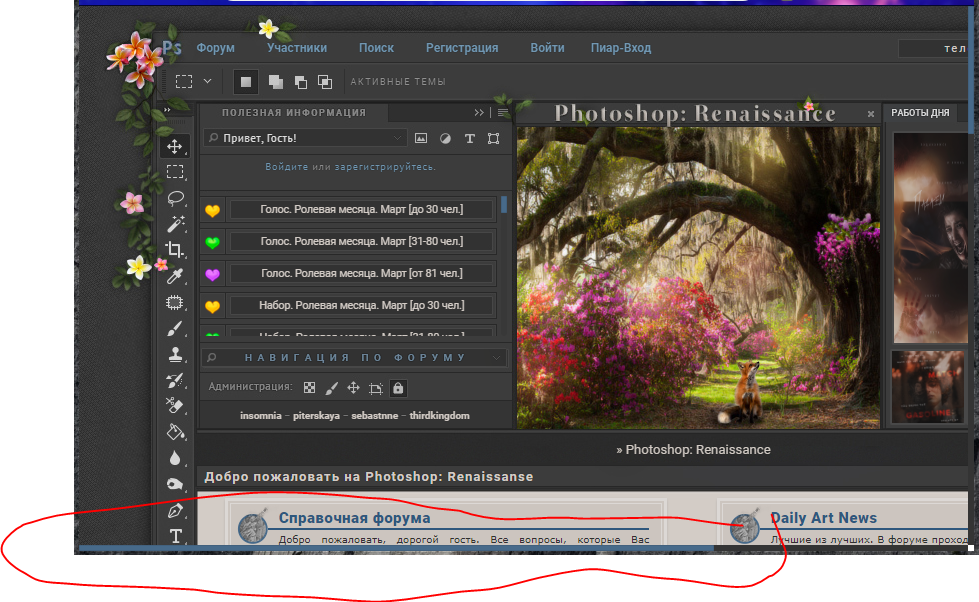Viewport: 979px width, 602px height.
Task: Open the top thumbnail under РАБОТЫ ДНЯ
Action: (x=930, y=237)
